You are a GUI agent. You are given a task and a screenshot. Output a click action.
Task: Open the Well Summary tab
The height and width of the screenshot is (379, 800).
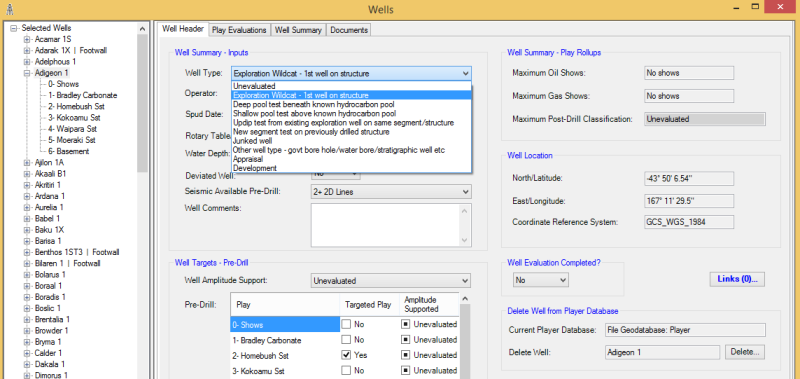pos(298,30)
